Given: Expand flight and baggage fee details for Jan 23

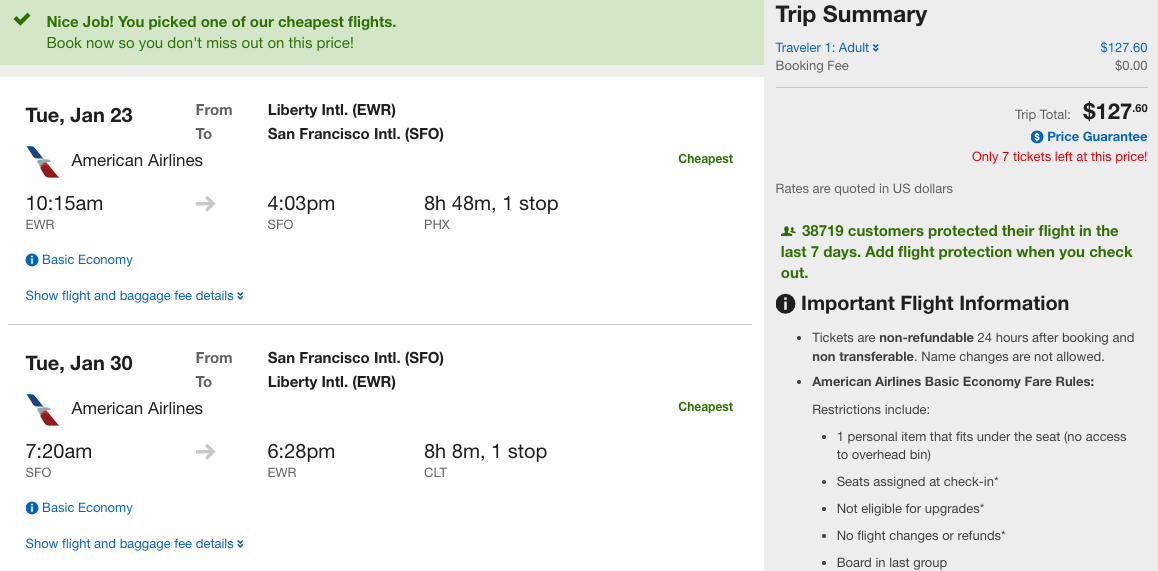Looking at the screenshot, I should pos(134,296).
